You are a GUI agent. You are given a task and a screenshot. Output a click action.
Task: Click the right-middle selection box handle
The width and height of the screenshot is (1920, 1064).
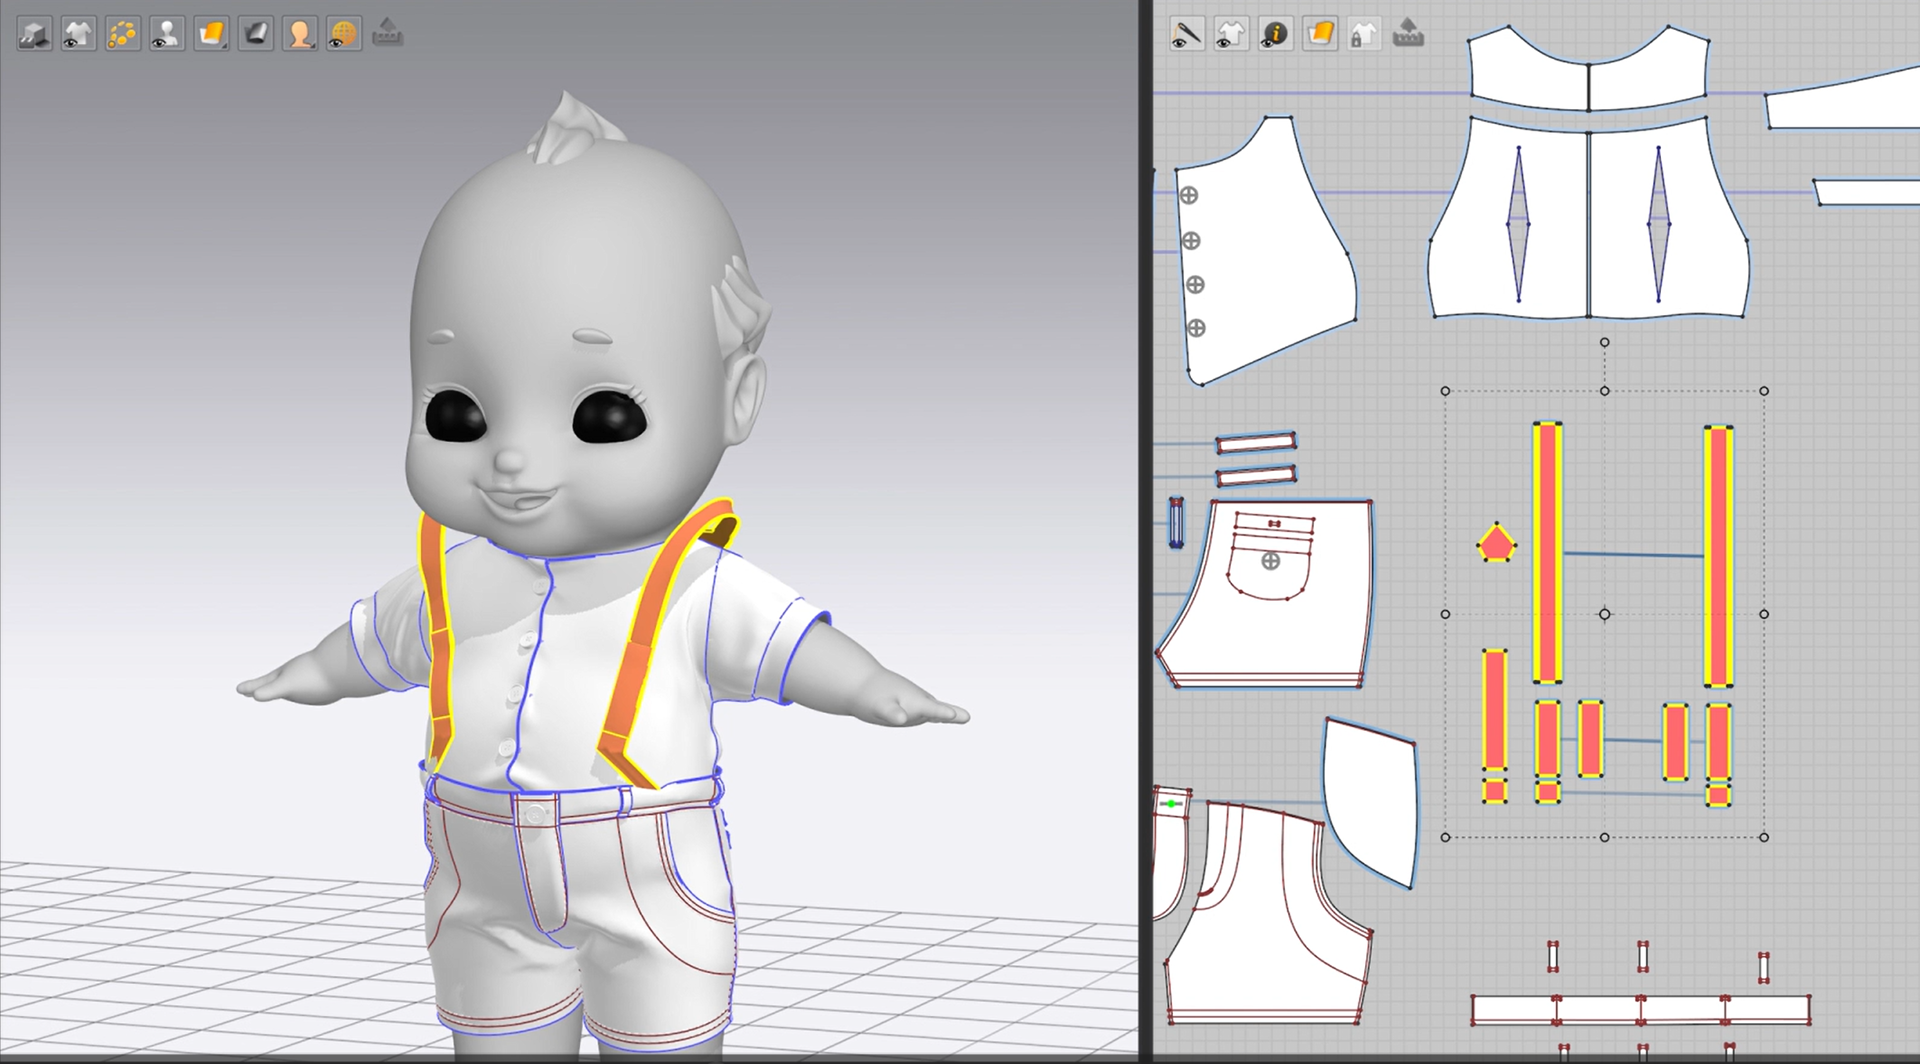pos(1764,614)
